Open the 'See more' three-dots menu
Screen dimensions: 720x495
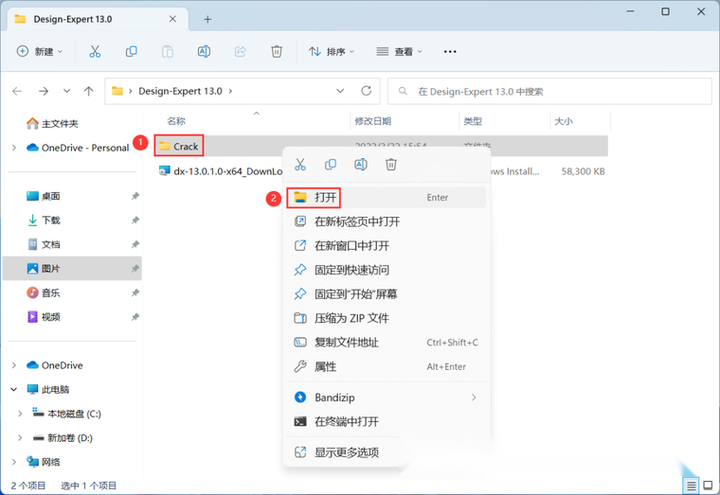[450, 51]
